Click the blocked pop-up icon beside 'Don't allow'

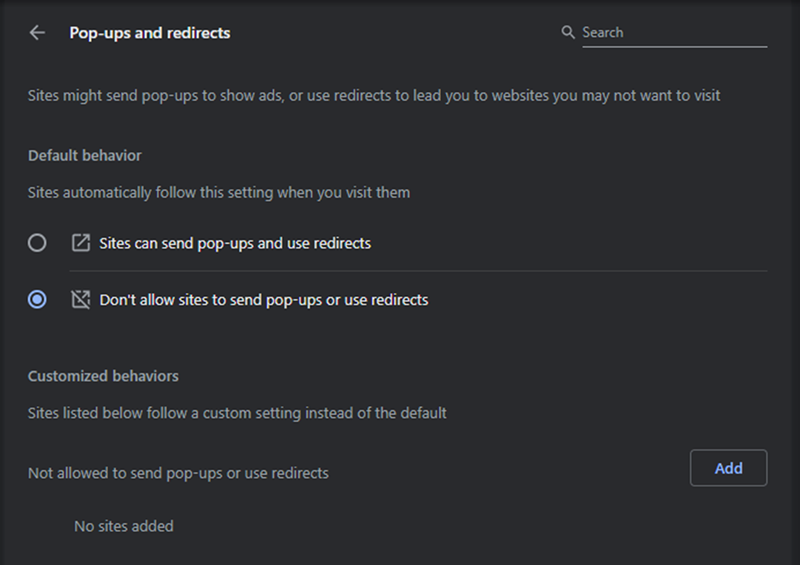[81, 300]
